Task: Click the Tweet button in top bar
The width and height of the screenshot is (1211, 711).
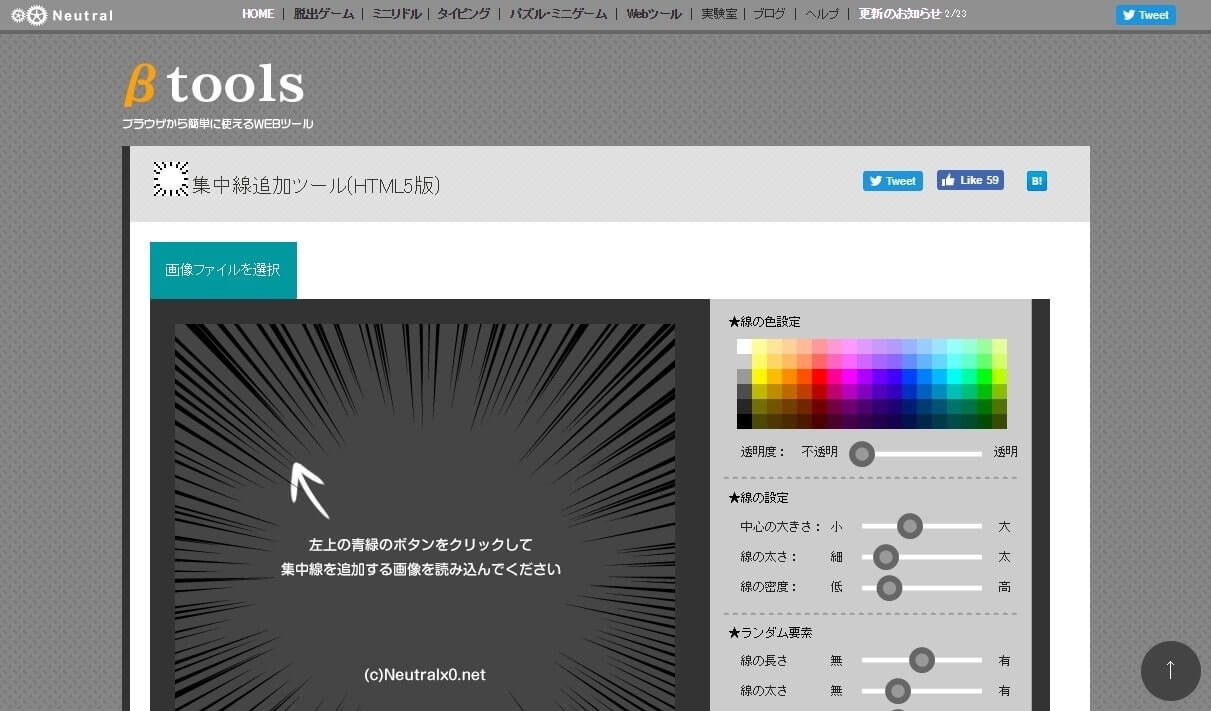Action: (x=1145, y=15)
